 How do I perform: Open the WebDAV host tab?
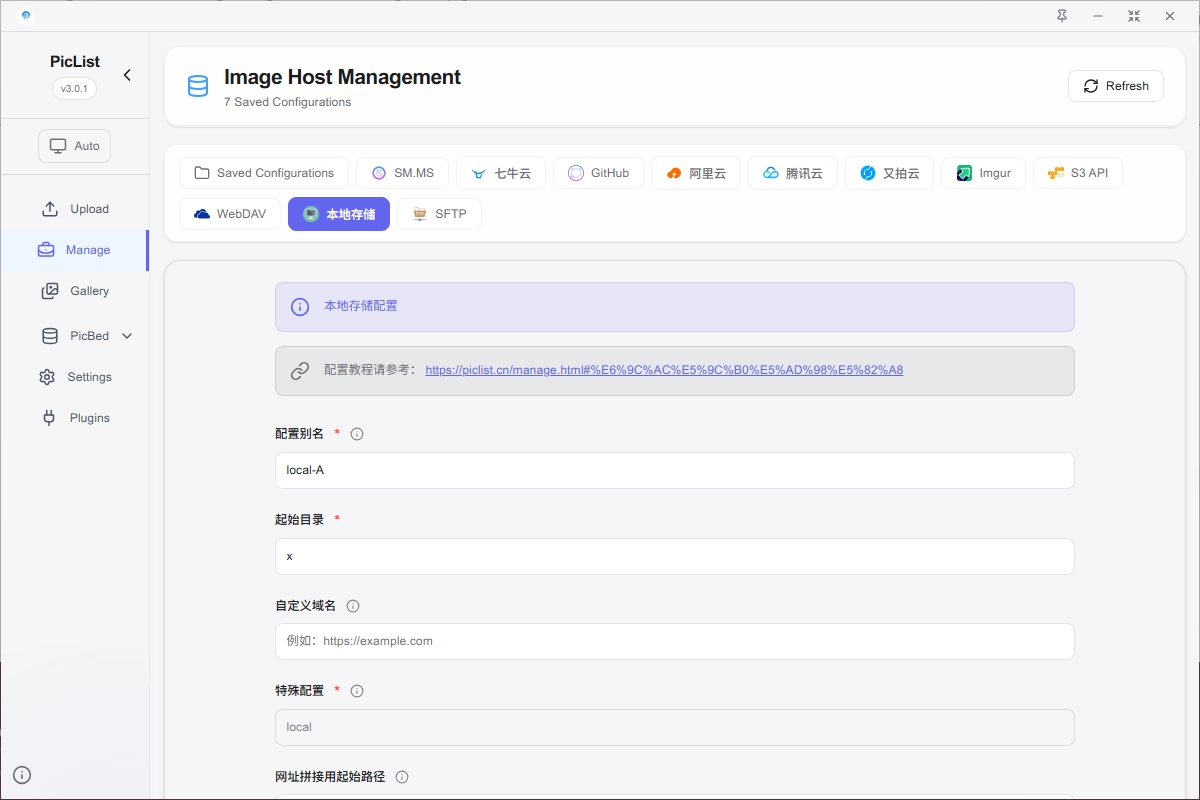click(230, 214)
